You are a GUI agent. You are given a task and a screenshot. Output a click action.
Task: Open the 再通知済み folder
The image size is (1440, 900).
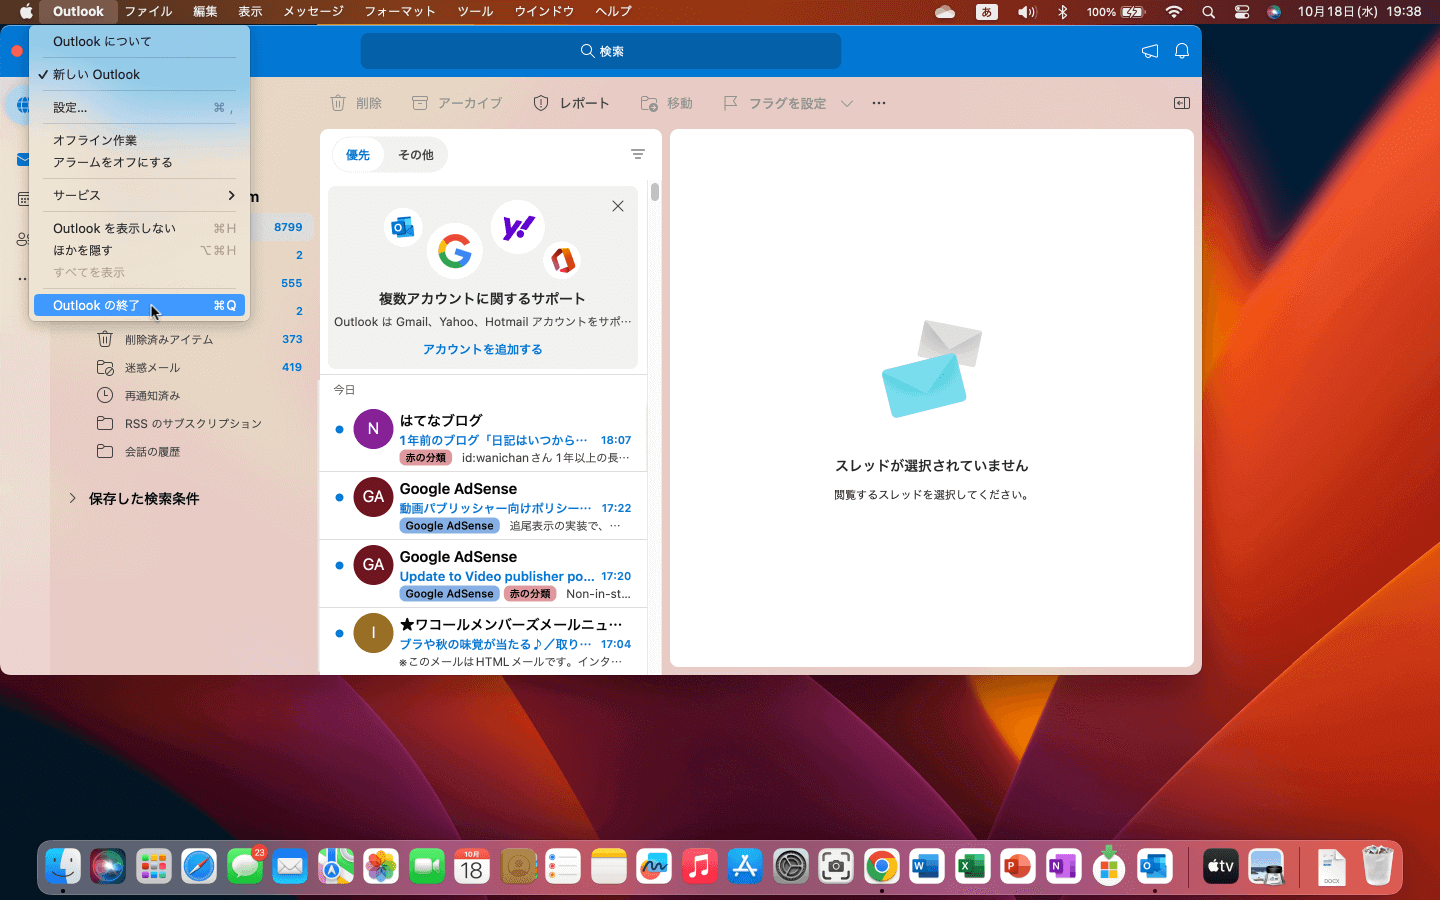coord(152,395)
